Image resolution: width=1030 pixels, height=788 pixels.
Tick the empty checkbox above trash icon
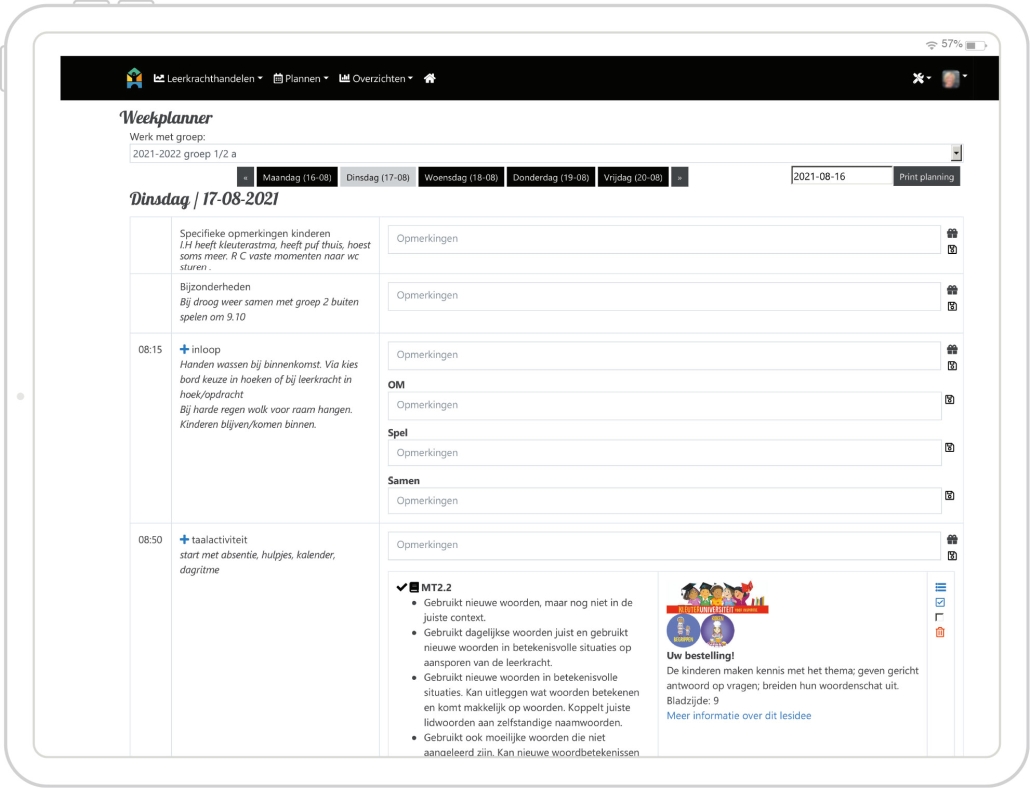[x=939, y=617]
